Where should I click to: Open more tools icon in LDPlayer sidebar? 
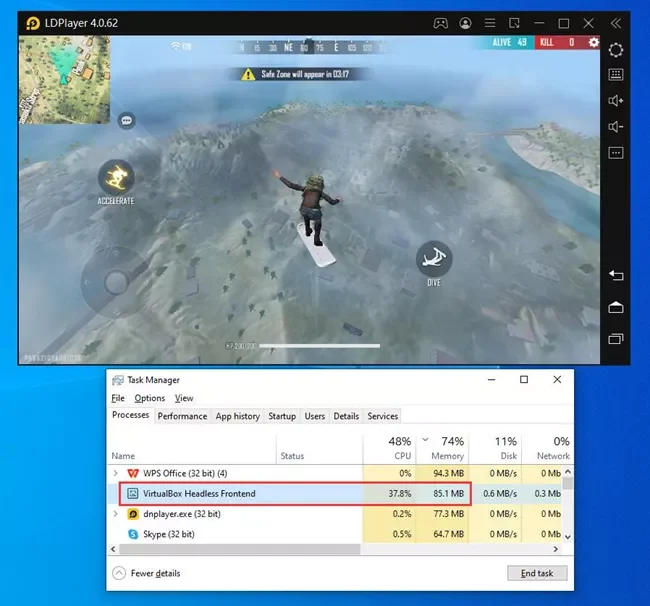tap(616, 153)
